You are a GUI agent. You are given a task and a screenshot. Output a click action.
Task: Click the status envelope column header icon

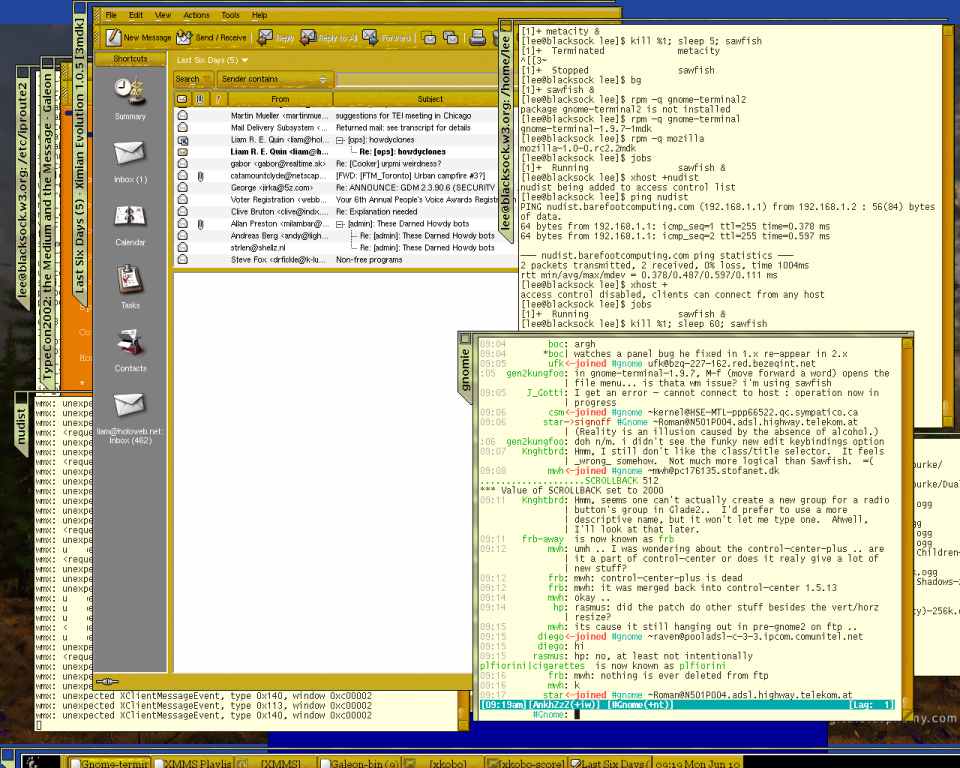182,99
